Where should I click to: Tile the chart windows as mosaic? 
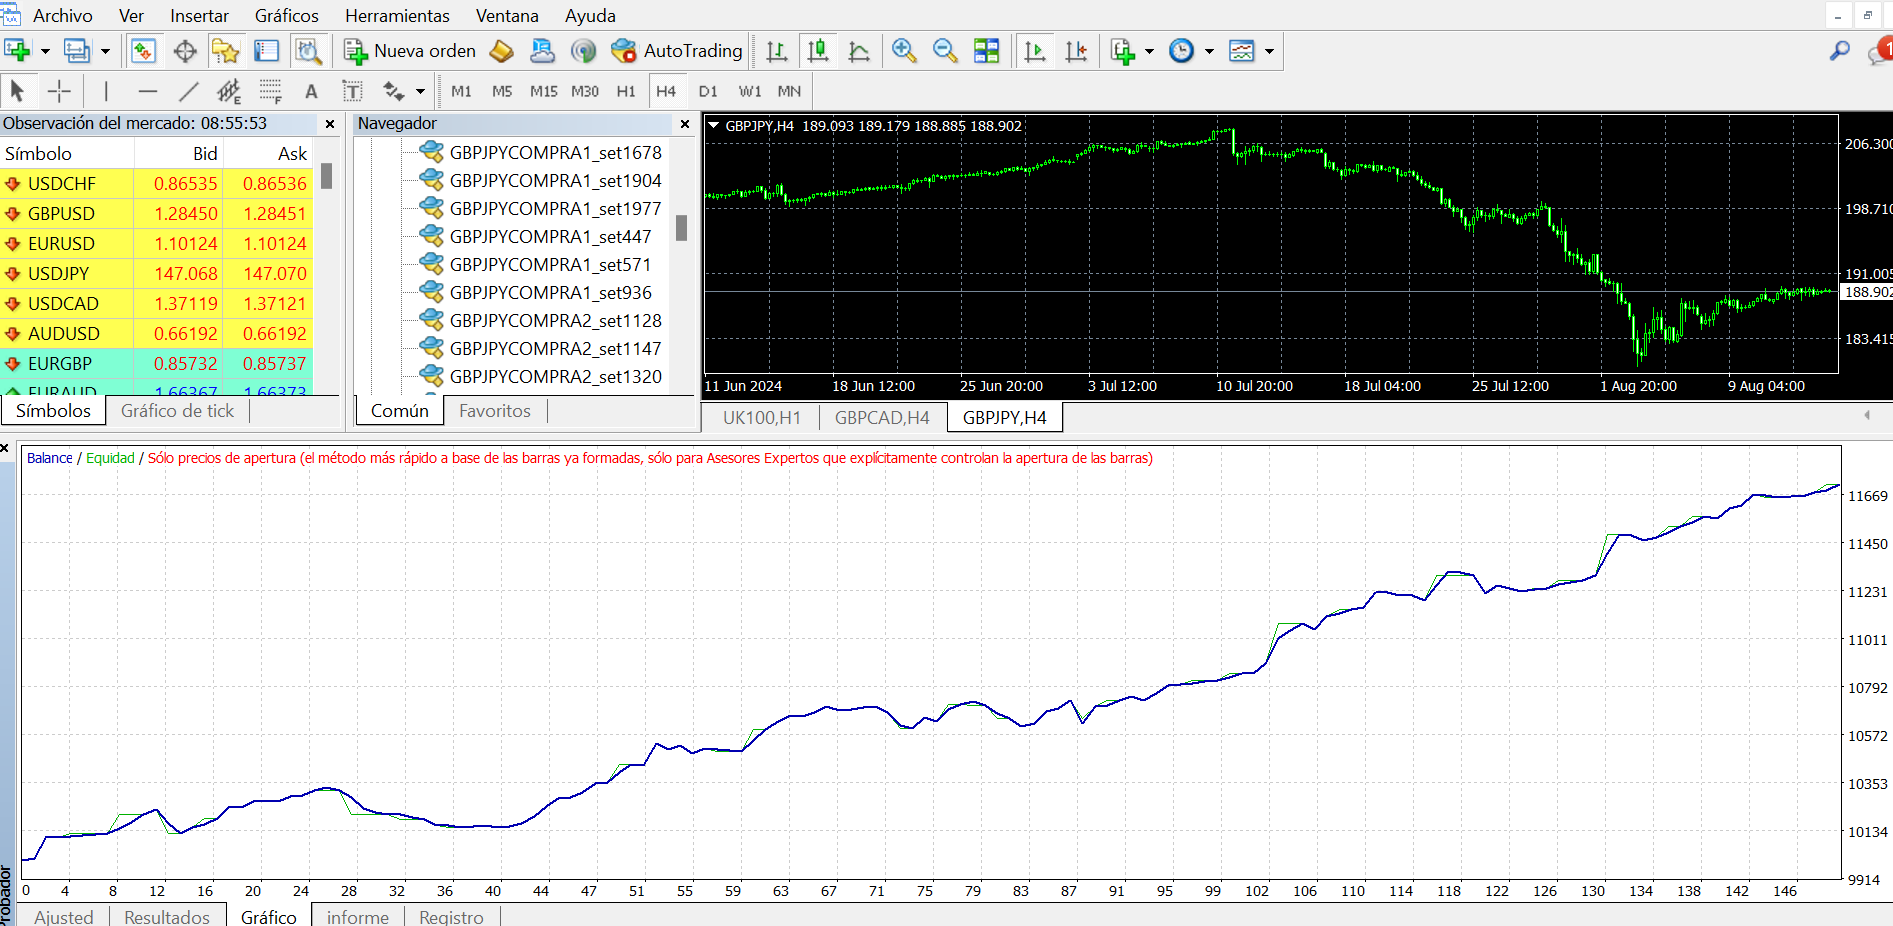click(x=987, y=50)
